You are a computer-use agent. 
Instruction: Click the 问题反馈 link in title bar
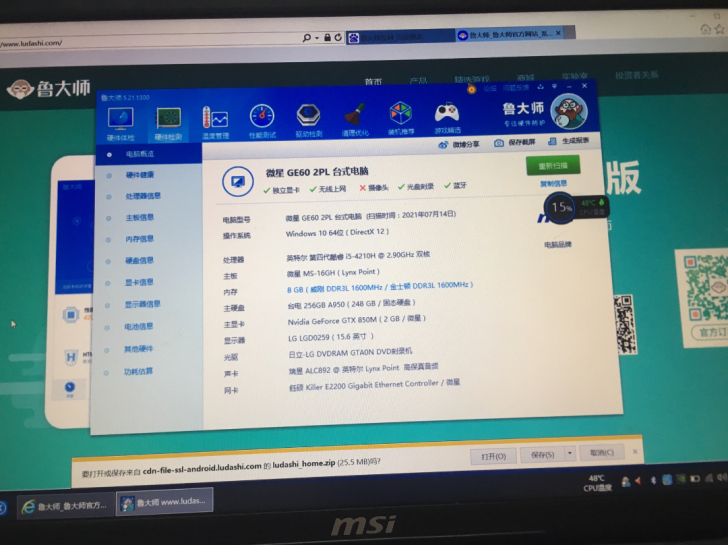515,87
